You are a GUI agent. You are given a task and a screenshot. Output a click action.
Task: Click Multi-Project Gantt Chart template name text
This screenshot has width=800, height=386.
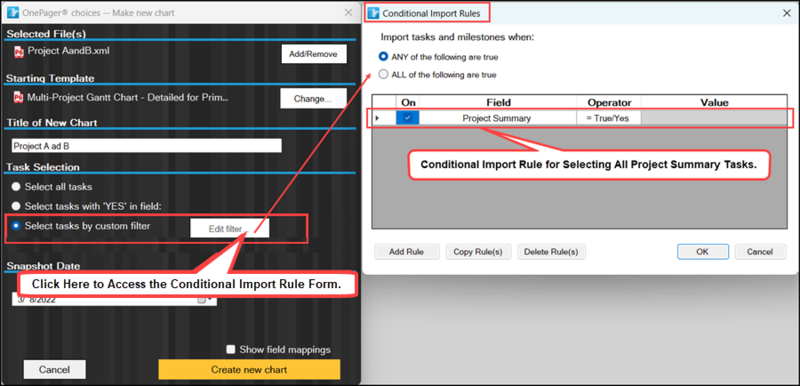pos(128,97)
